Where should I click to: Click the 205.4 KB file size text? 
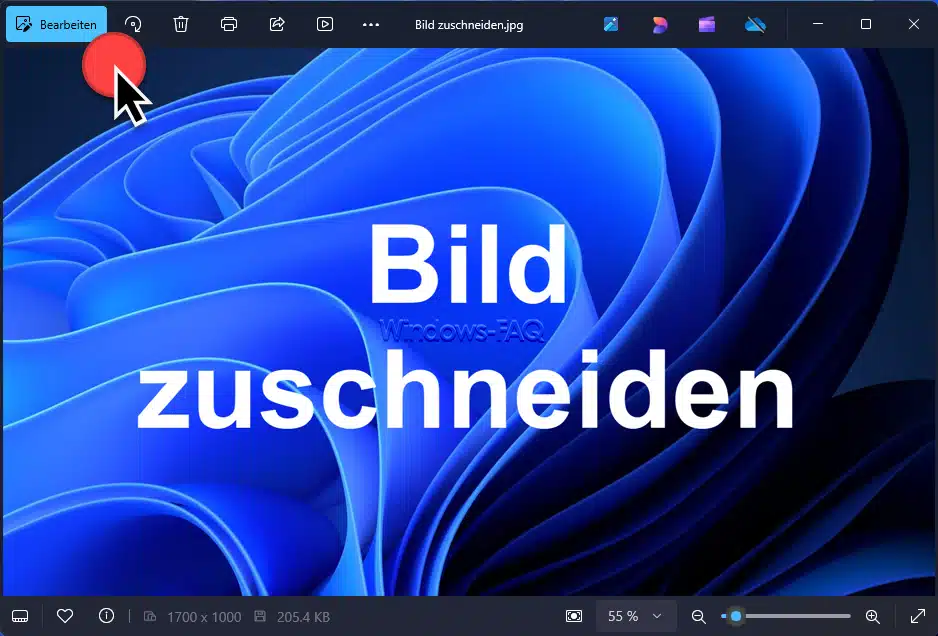point(303,617)
